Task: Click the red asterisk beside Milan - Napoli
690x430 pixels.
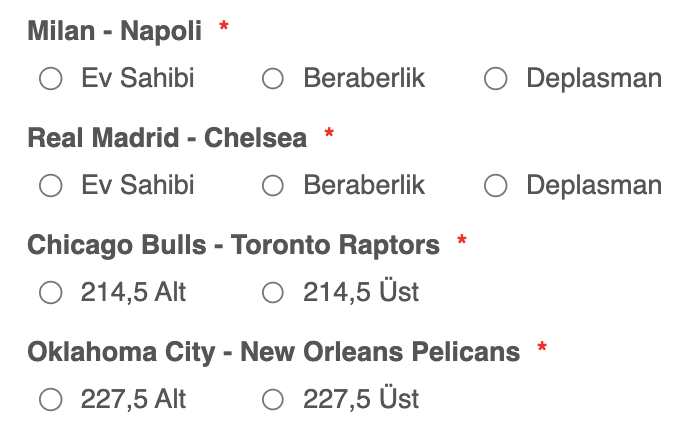Action: (224, 26)
